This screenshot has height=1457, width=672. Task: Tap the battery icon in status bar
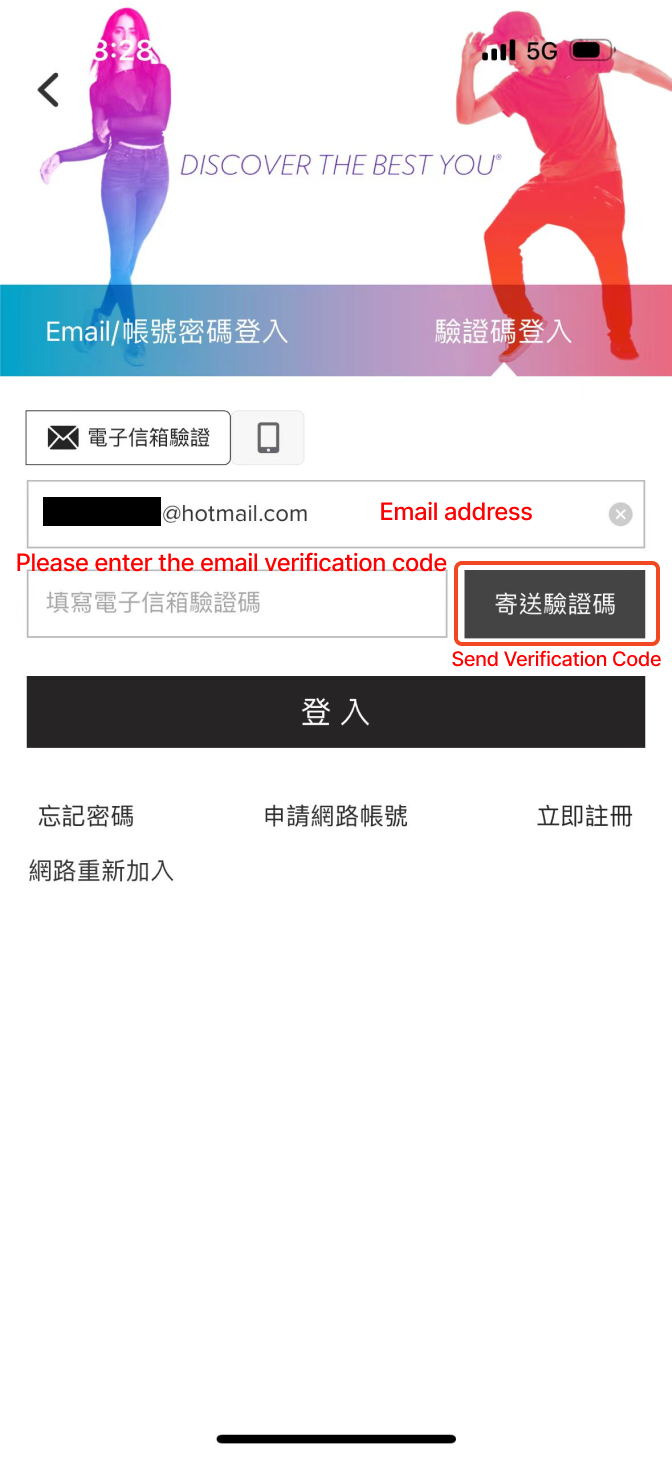[x=592, y=50]
